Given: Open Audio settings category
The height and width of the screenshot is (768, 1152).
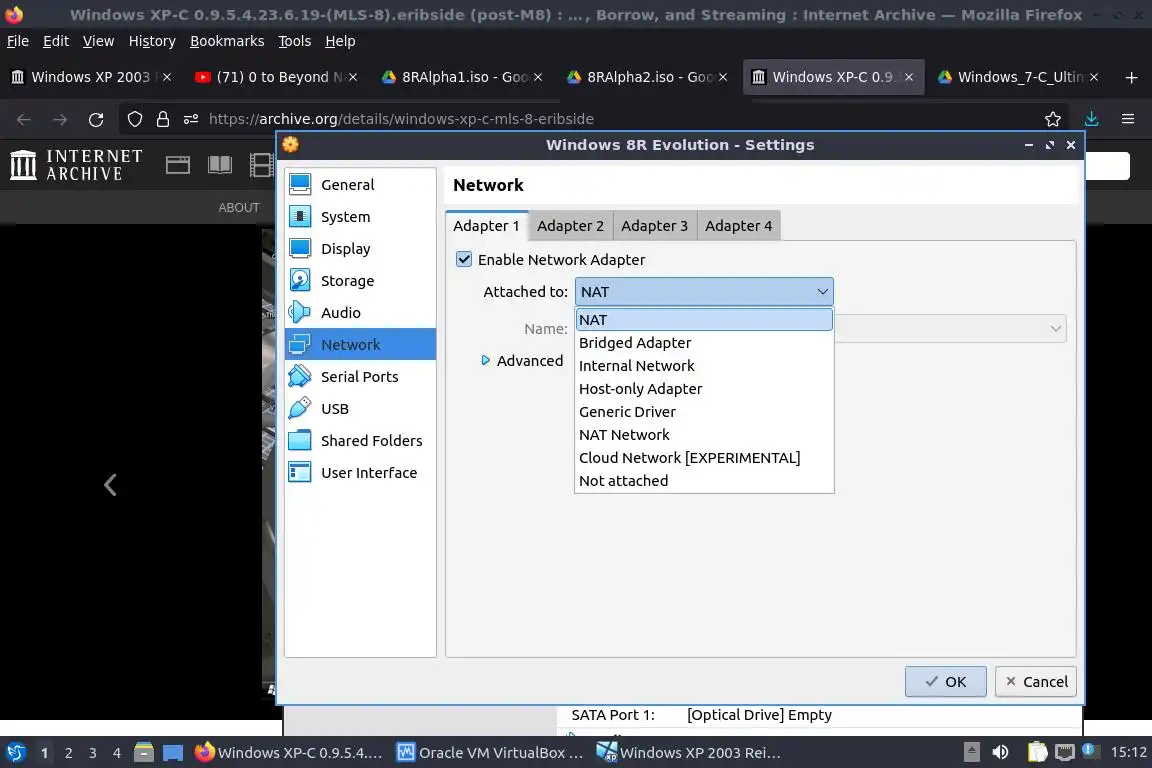Looking at the screenshot, I should 360,312.
